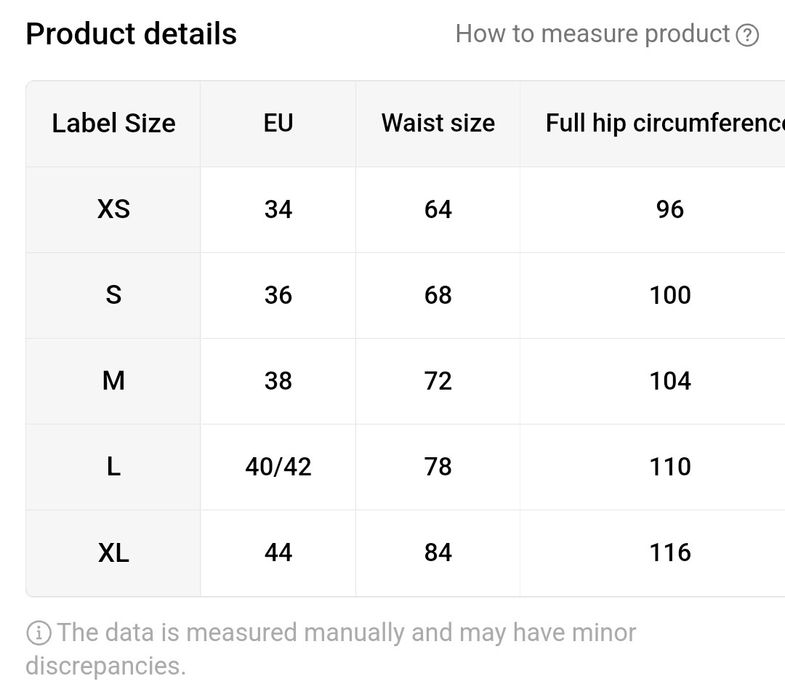Image resolution: width=785 pixels, height=700 pixels.
Task: Click the EU 40/42 cell
Action: click(x=278, y=467)
